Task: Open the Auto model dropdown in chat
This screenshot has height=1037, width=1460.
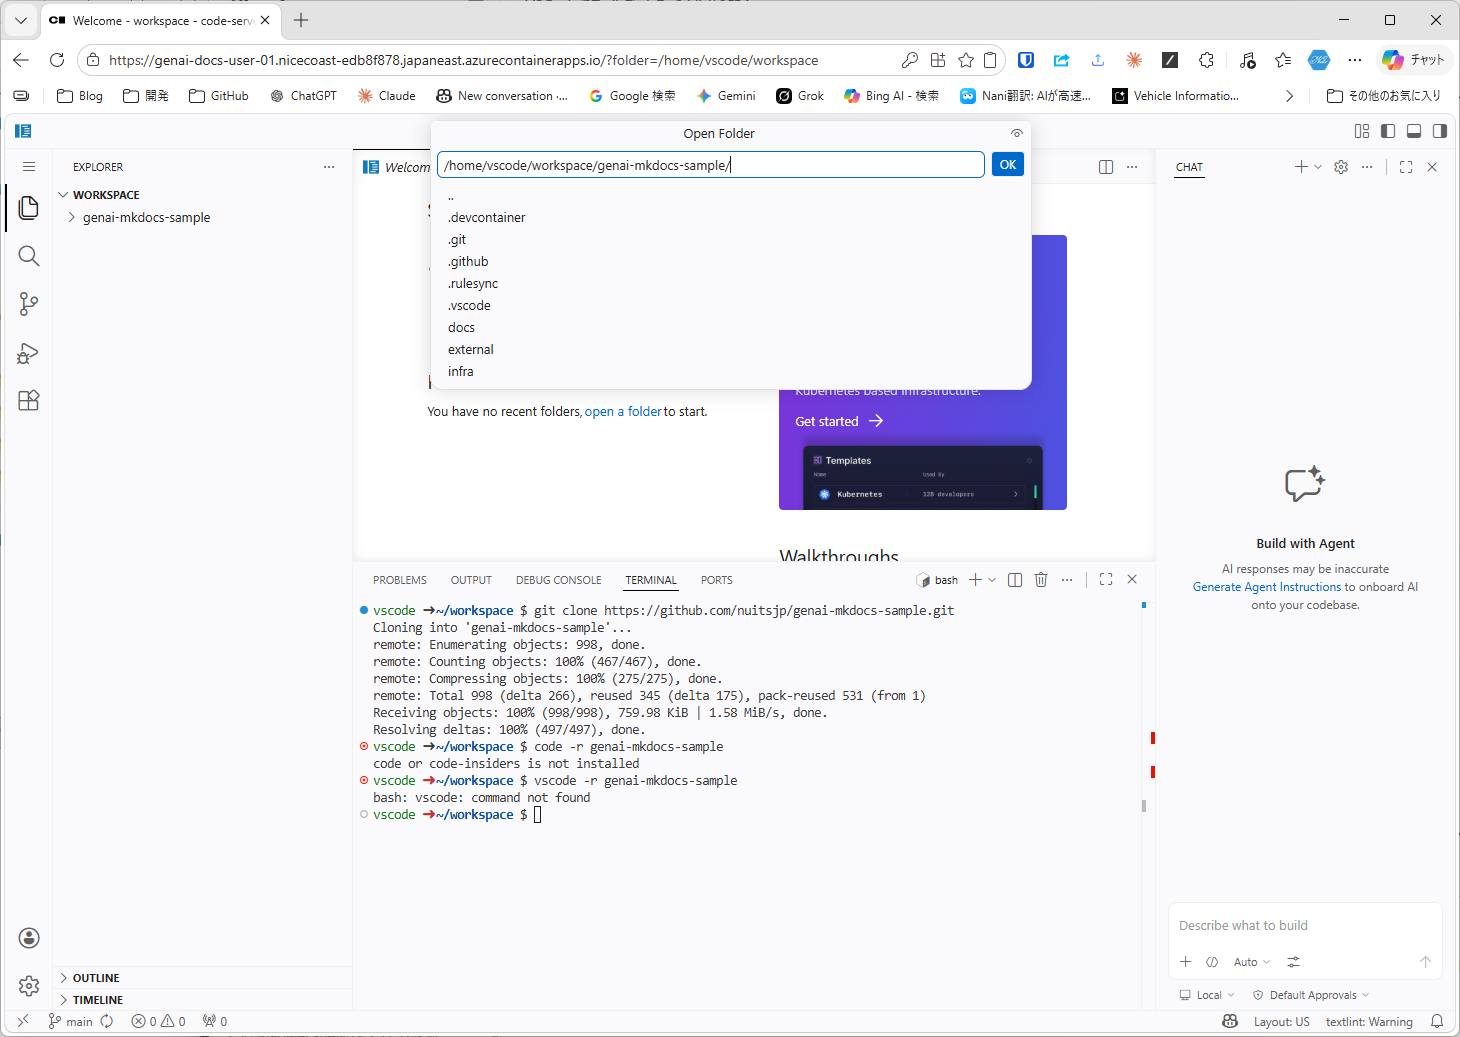Action: coord(1251,962)
